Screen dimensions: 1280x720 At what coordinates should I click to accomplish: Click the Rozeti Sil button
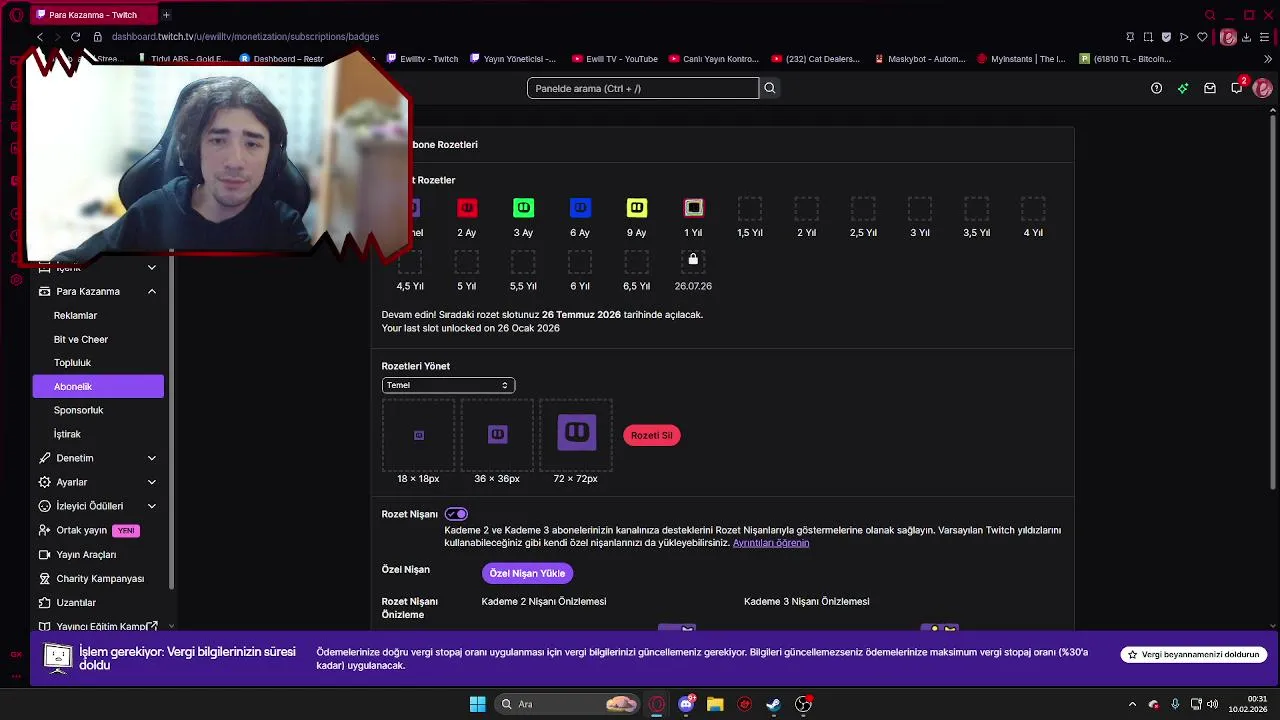(652, 435)
